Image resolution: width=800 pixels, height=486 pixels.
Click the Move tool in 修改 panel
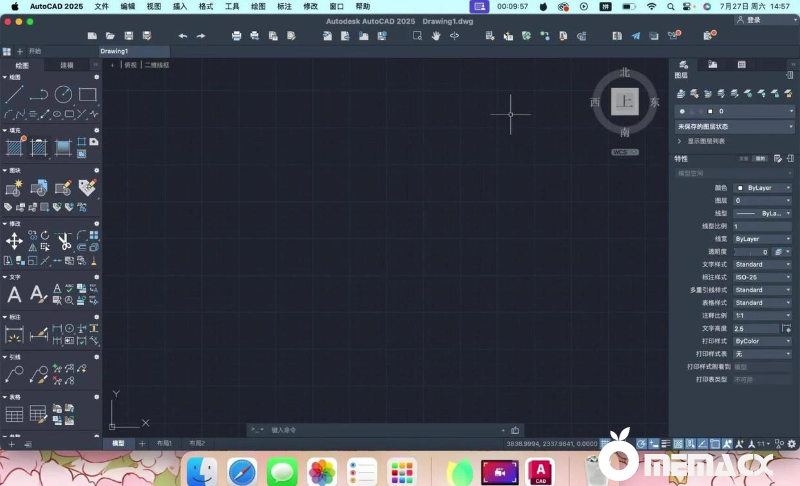14,241
